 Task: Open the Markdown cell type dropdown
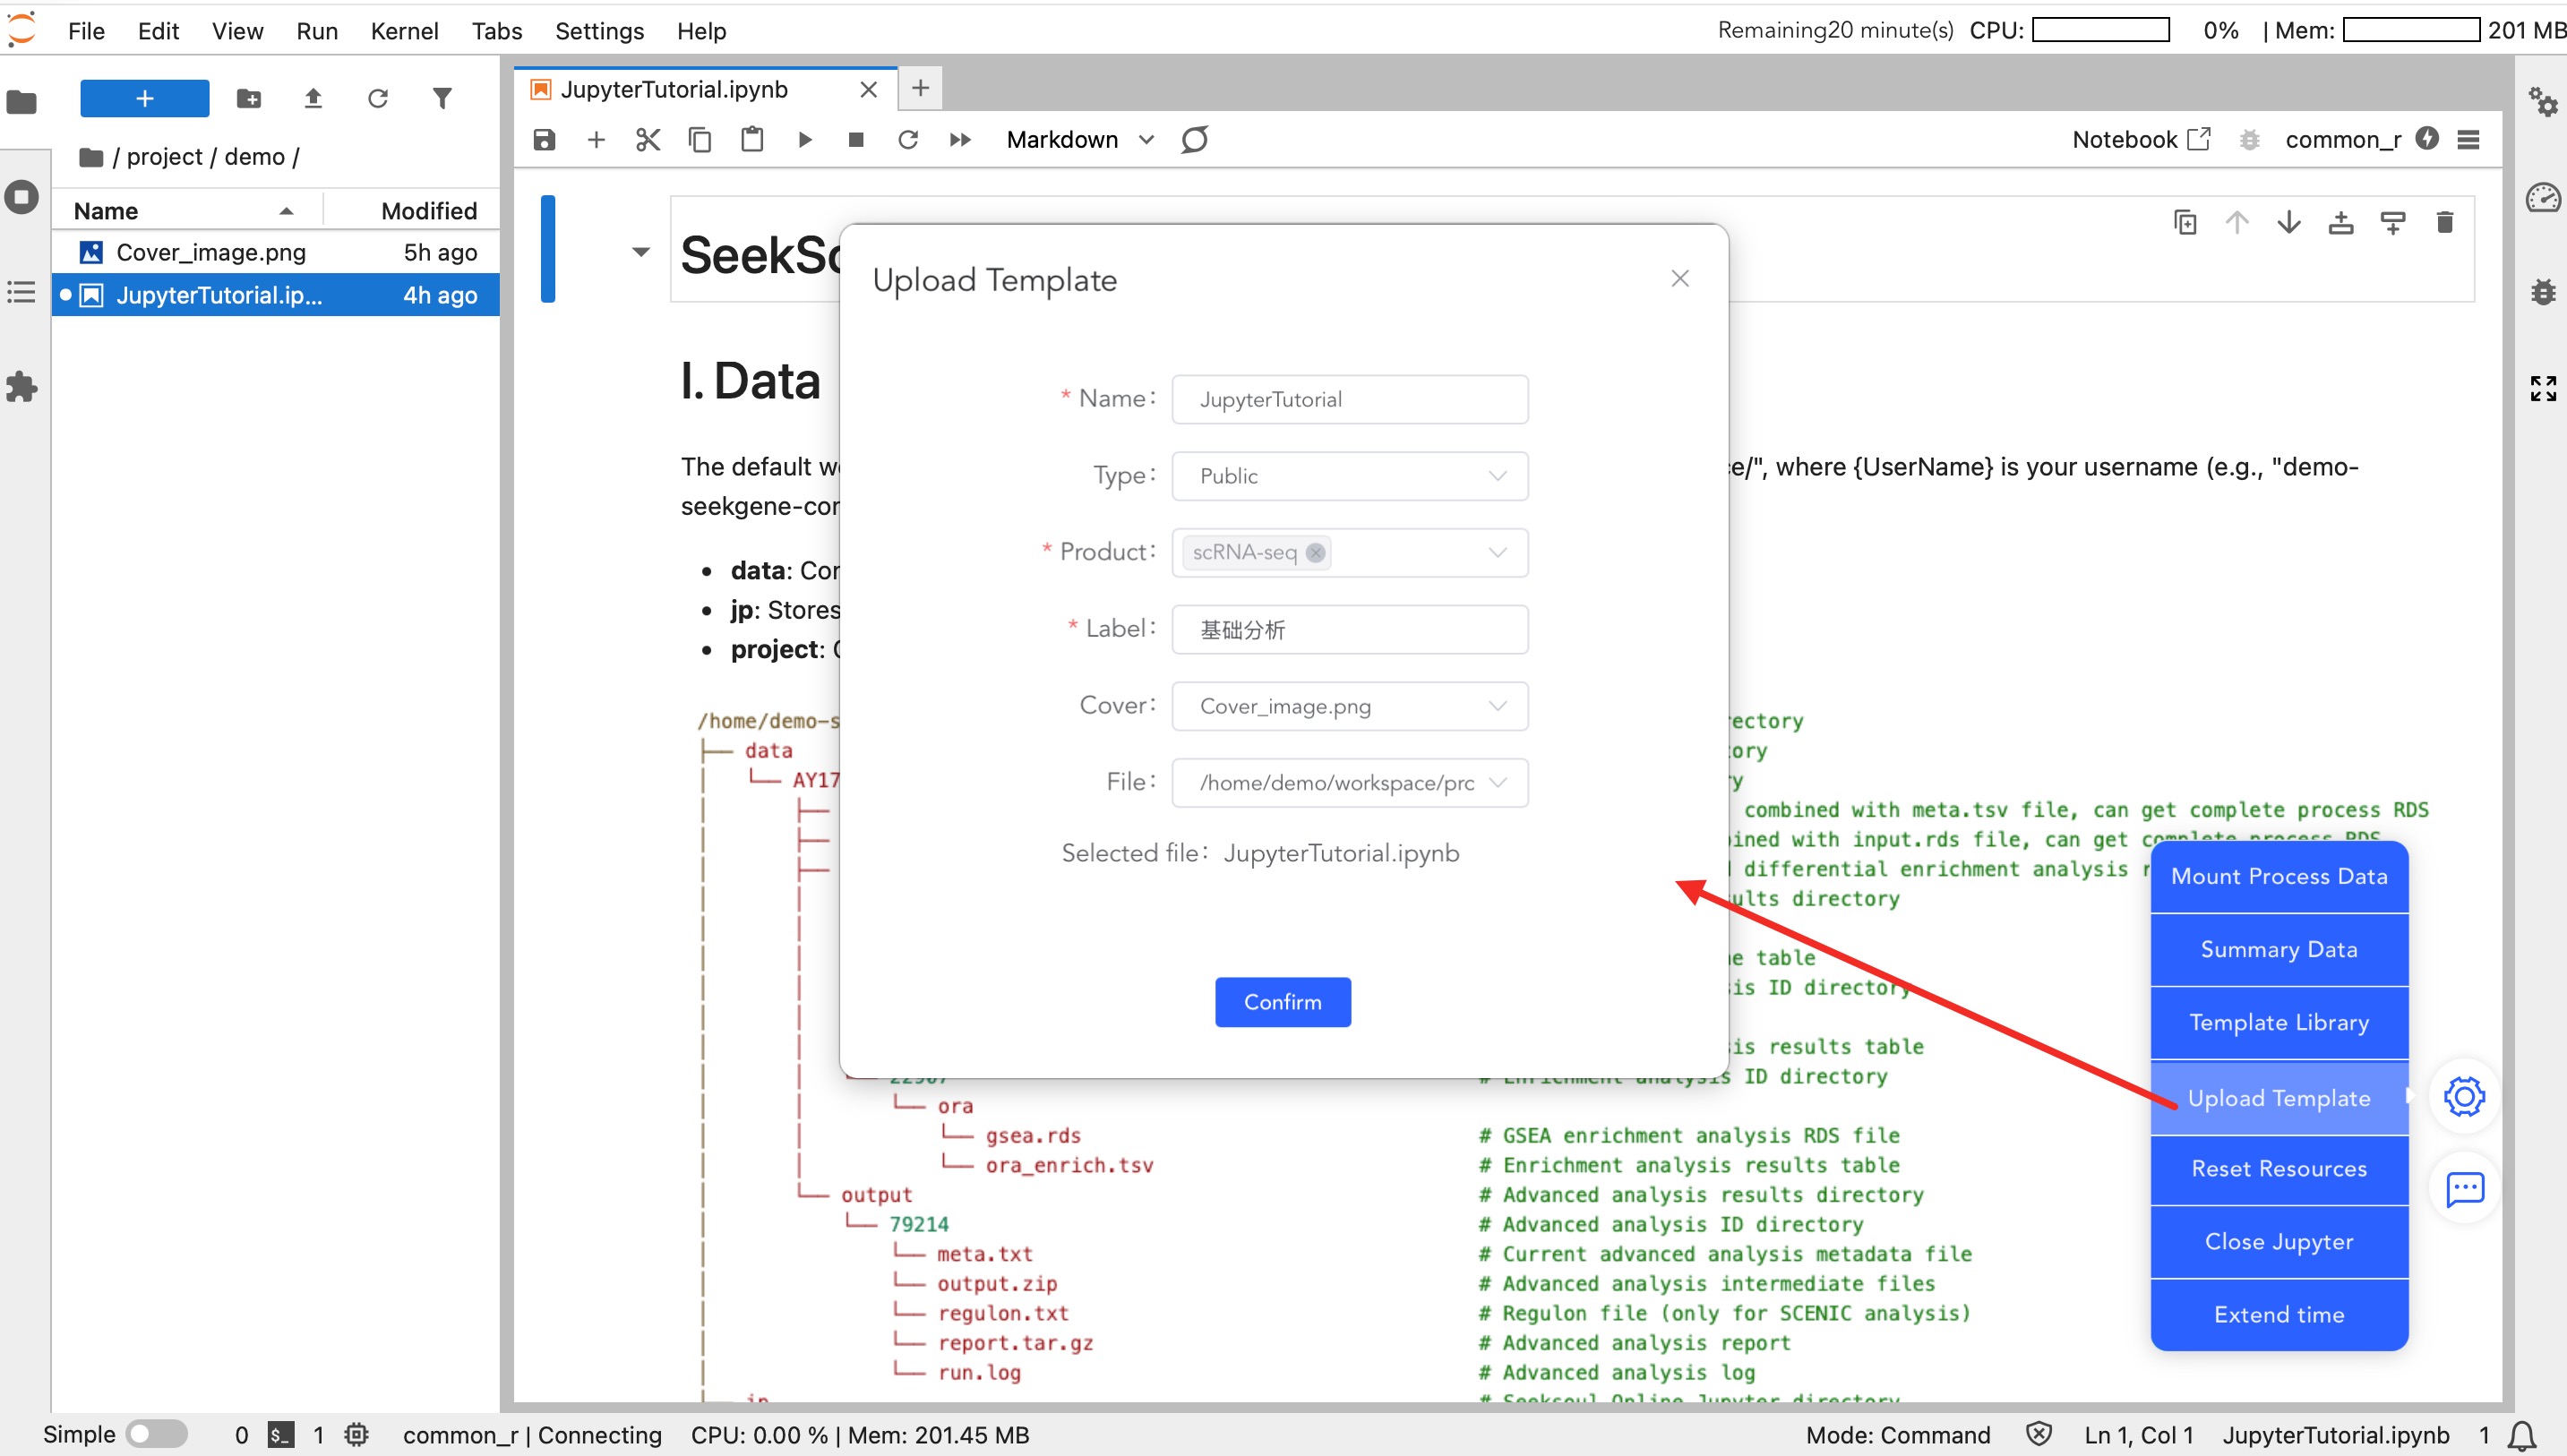[1079, 140]
